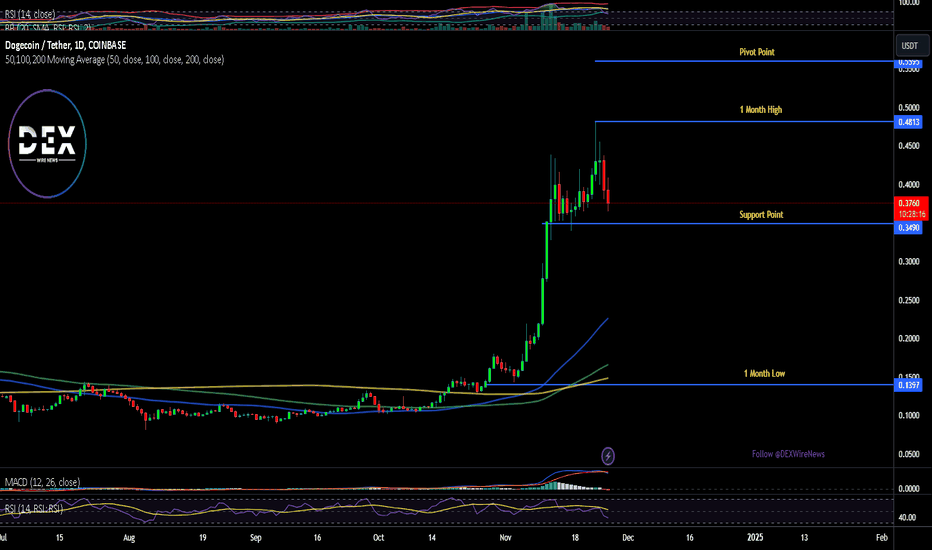This screenshot has height=550, width=932.
Task: Click 0.3000 on the price scale
Action: 909,262
